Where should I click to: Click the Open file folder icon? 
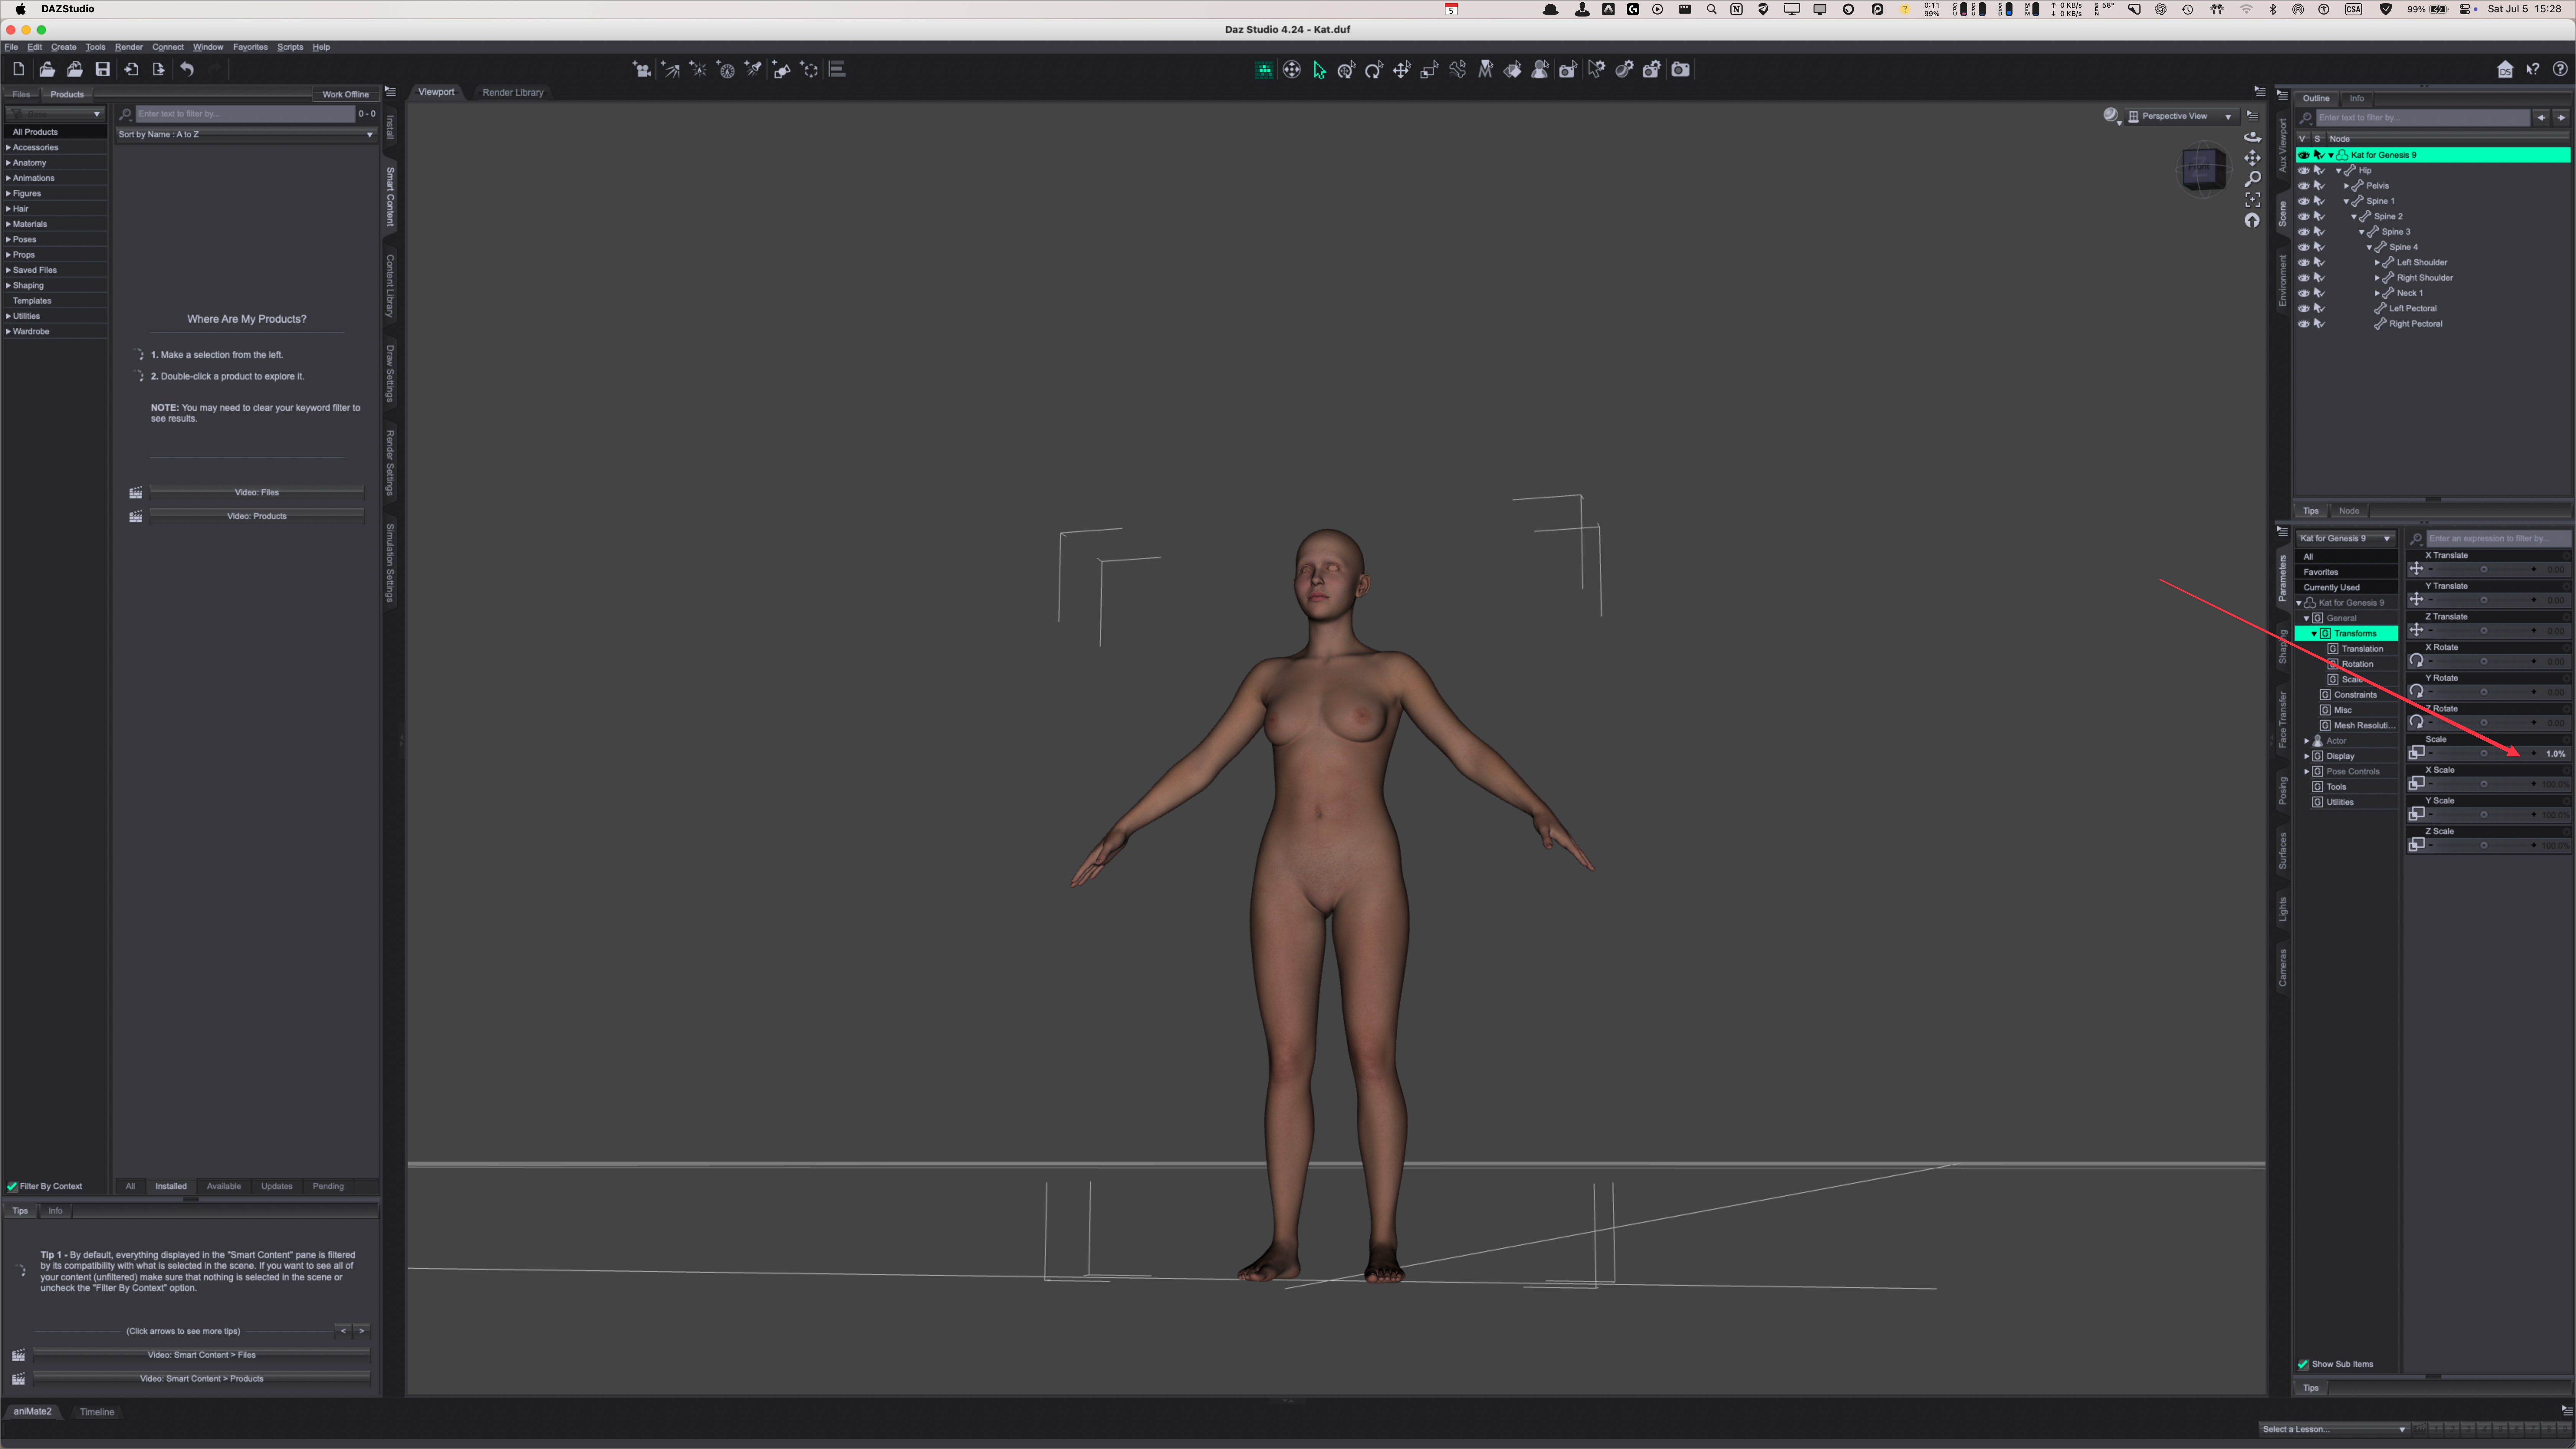pos(47,69)
